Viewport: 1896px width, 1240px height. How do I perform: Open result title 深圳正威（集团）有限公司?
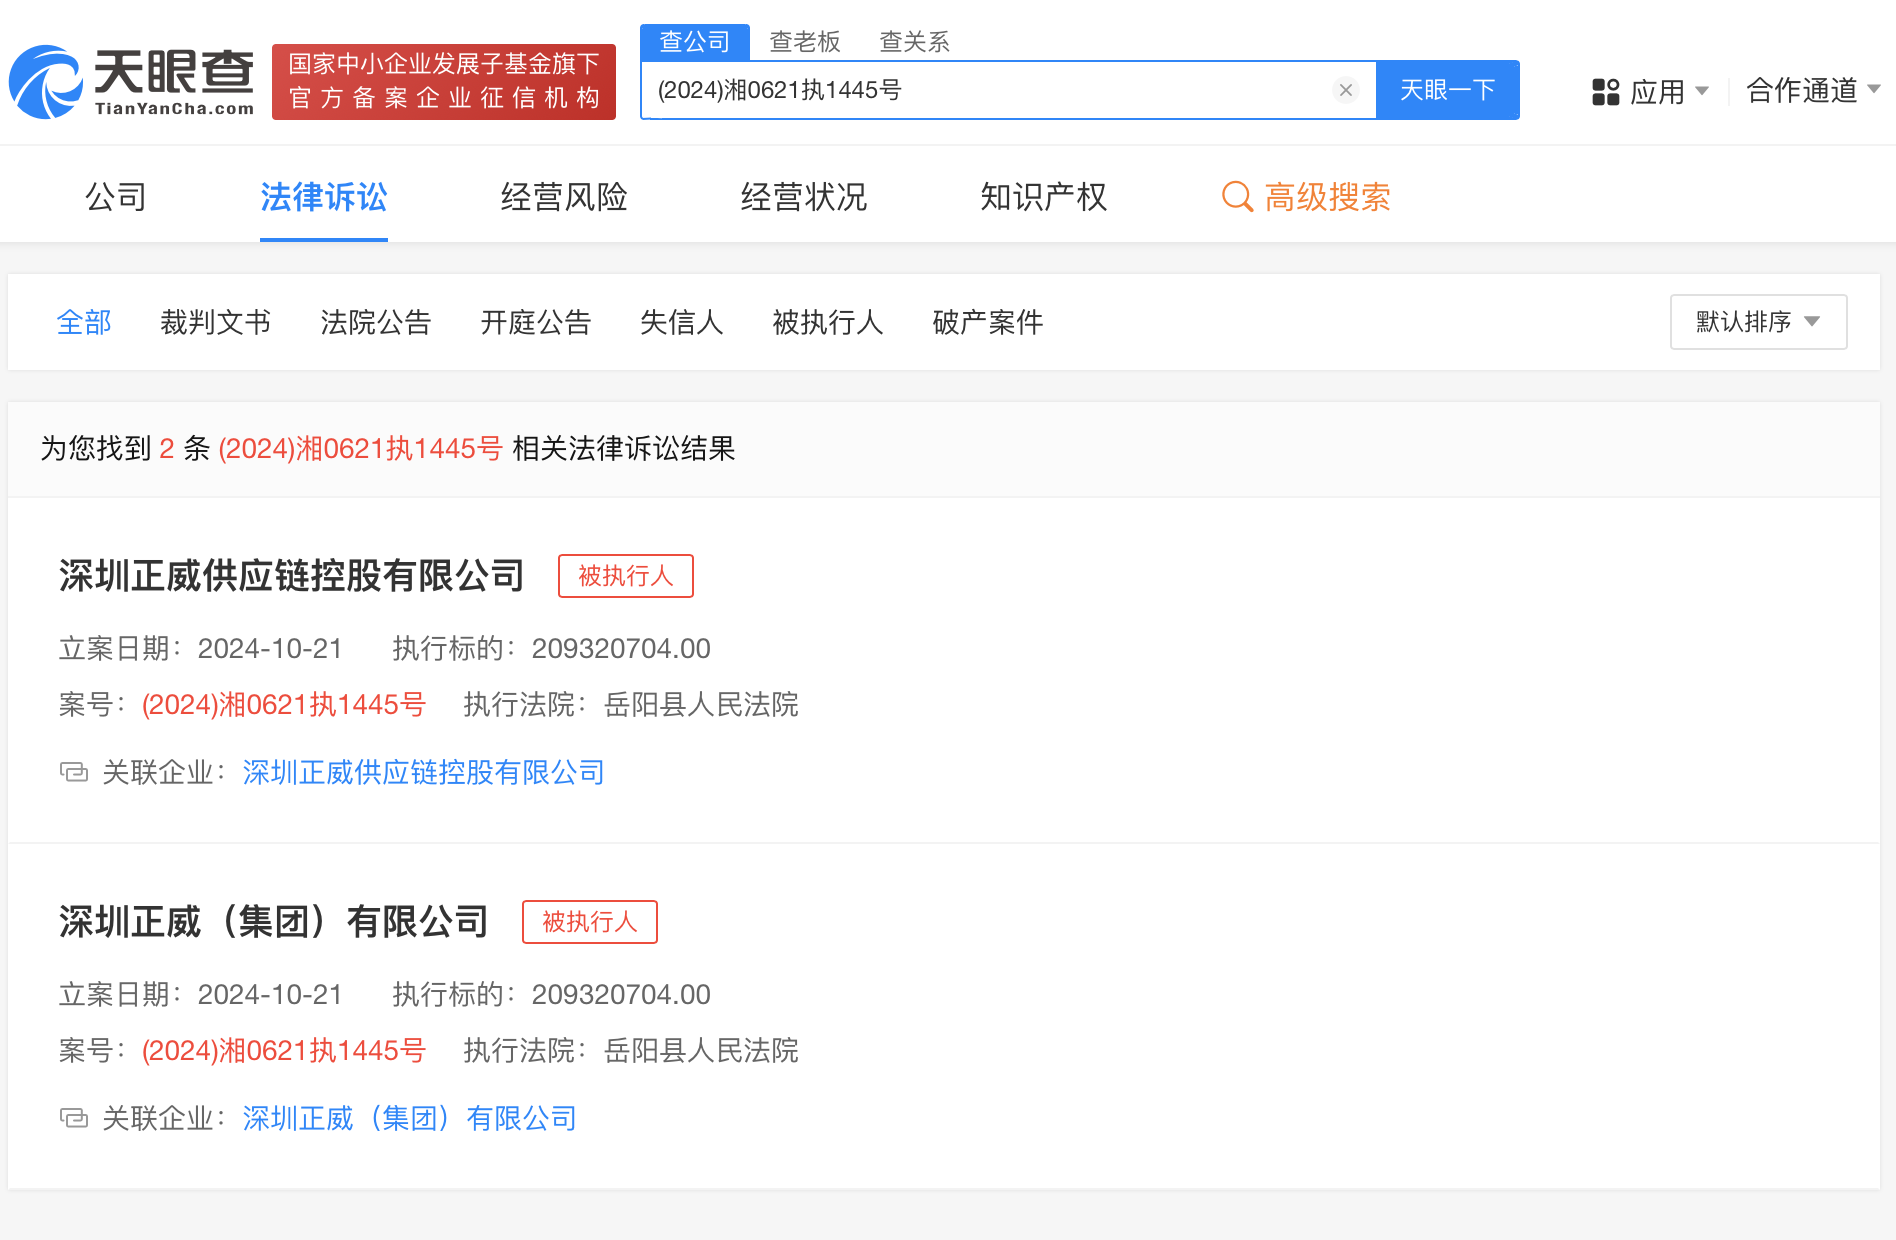pos(274,922)
